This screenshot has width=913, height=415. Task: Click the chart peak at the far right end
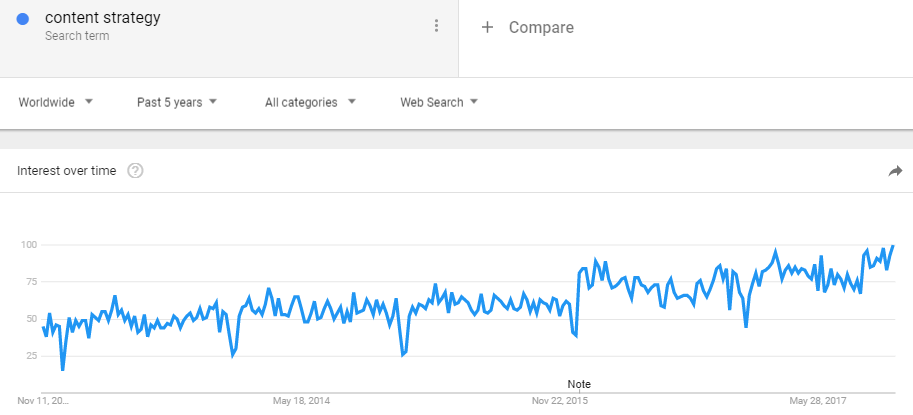[x=893, y=246]
